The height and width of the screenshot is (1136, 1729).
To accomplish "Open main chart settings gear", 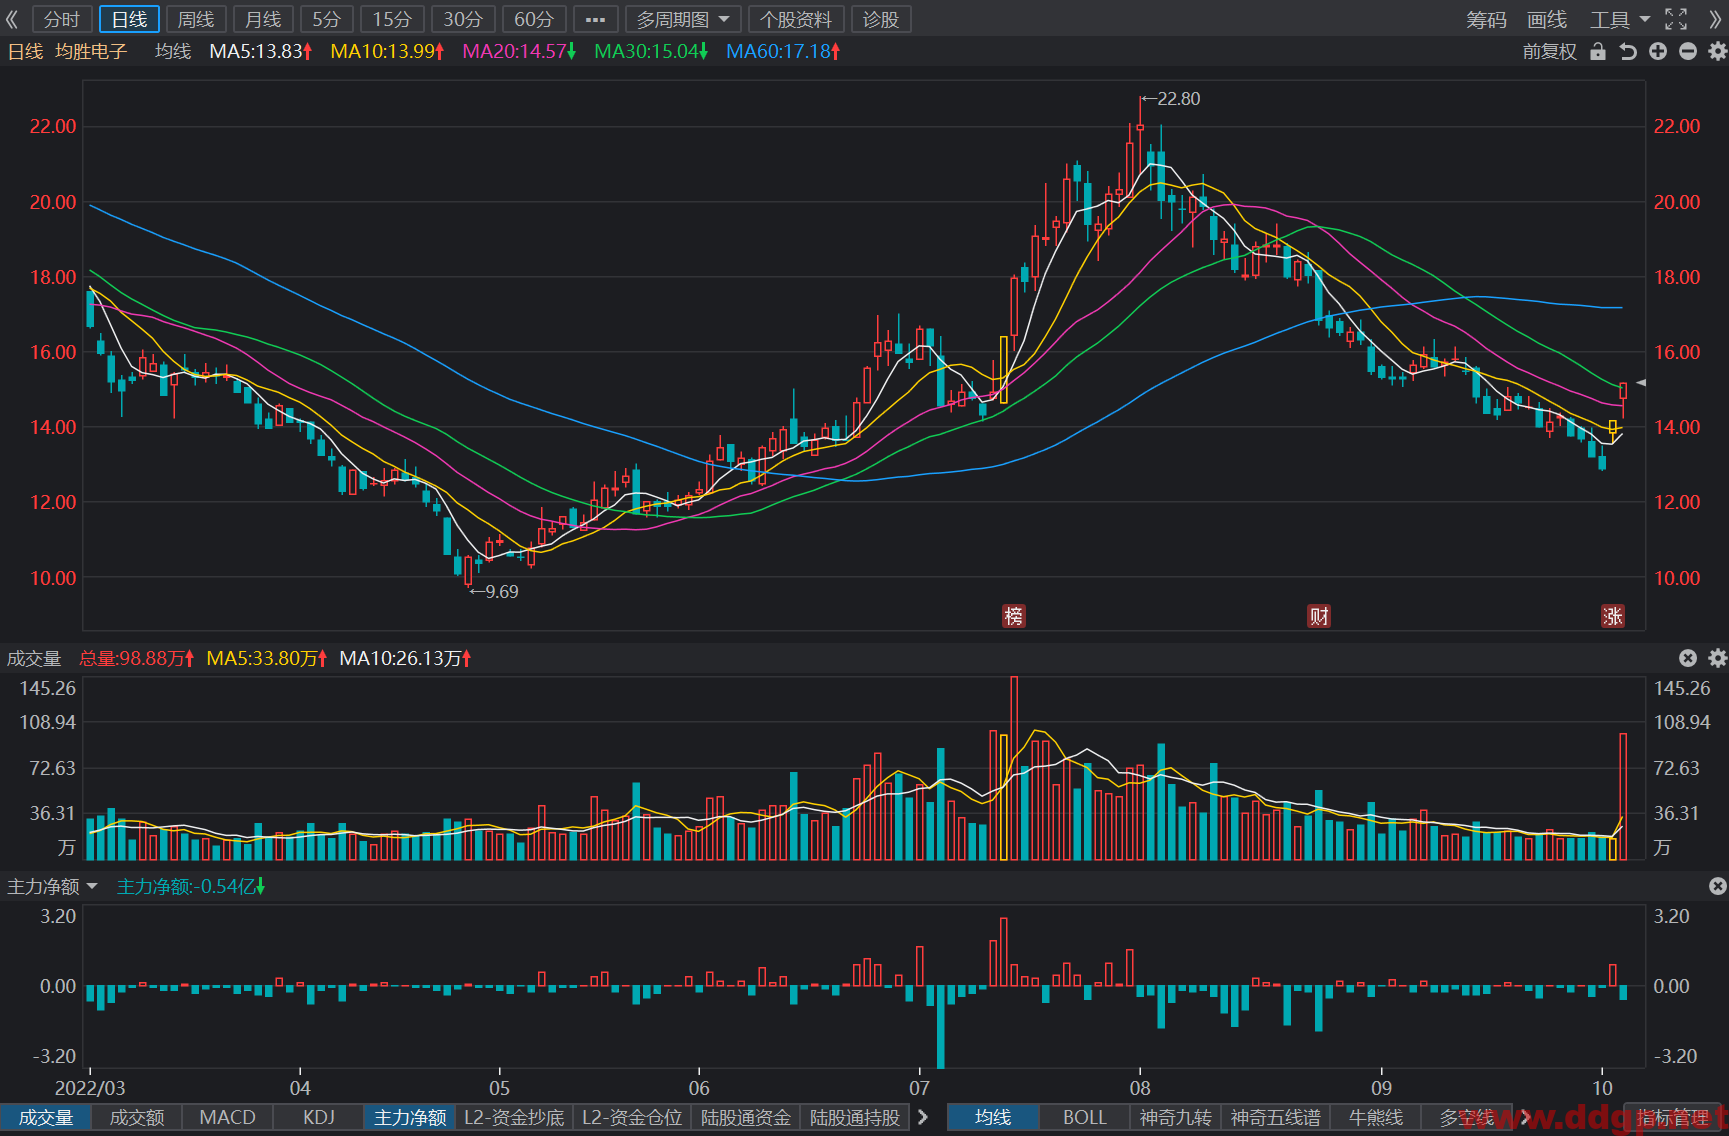I will (1717, 52).
